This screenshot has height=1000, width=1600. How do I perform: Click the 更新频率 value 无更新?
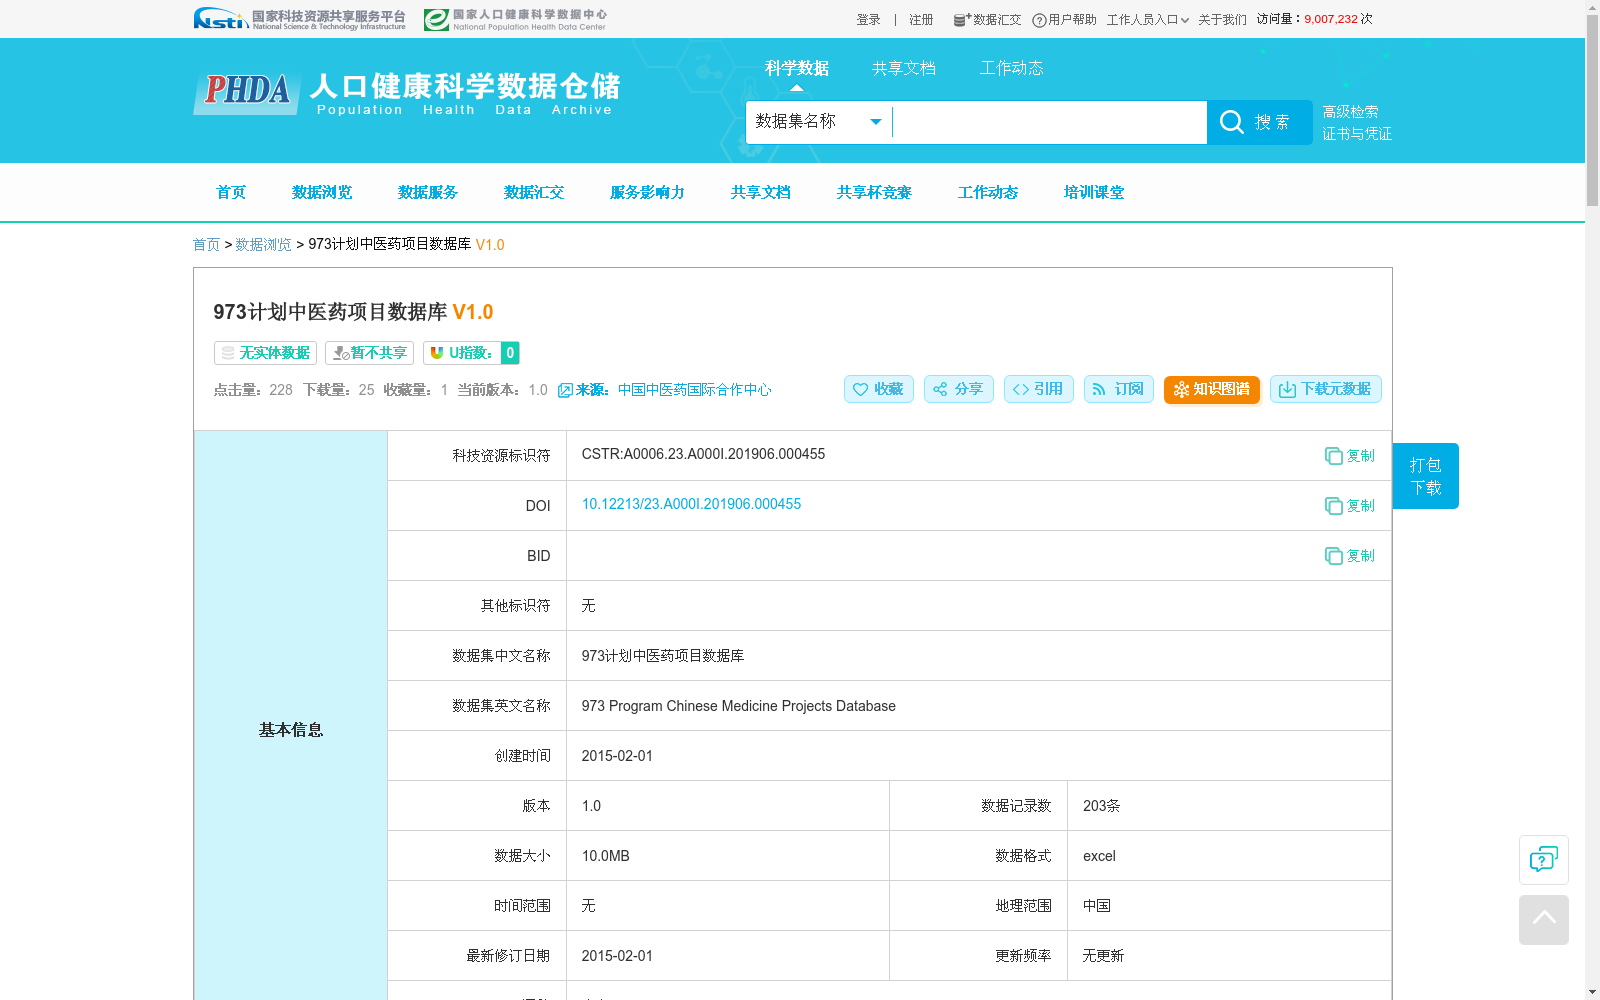(x=1103, y=956)
